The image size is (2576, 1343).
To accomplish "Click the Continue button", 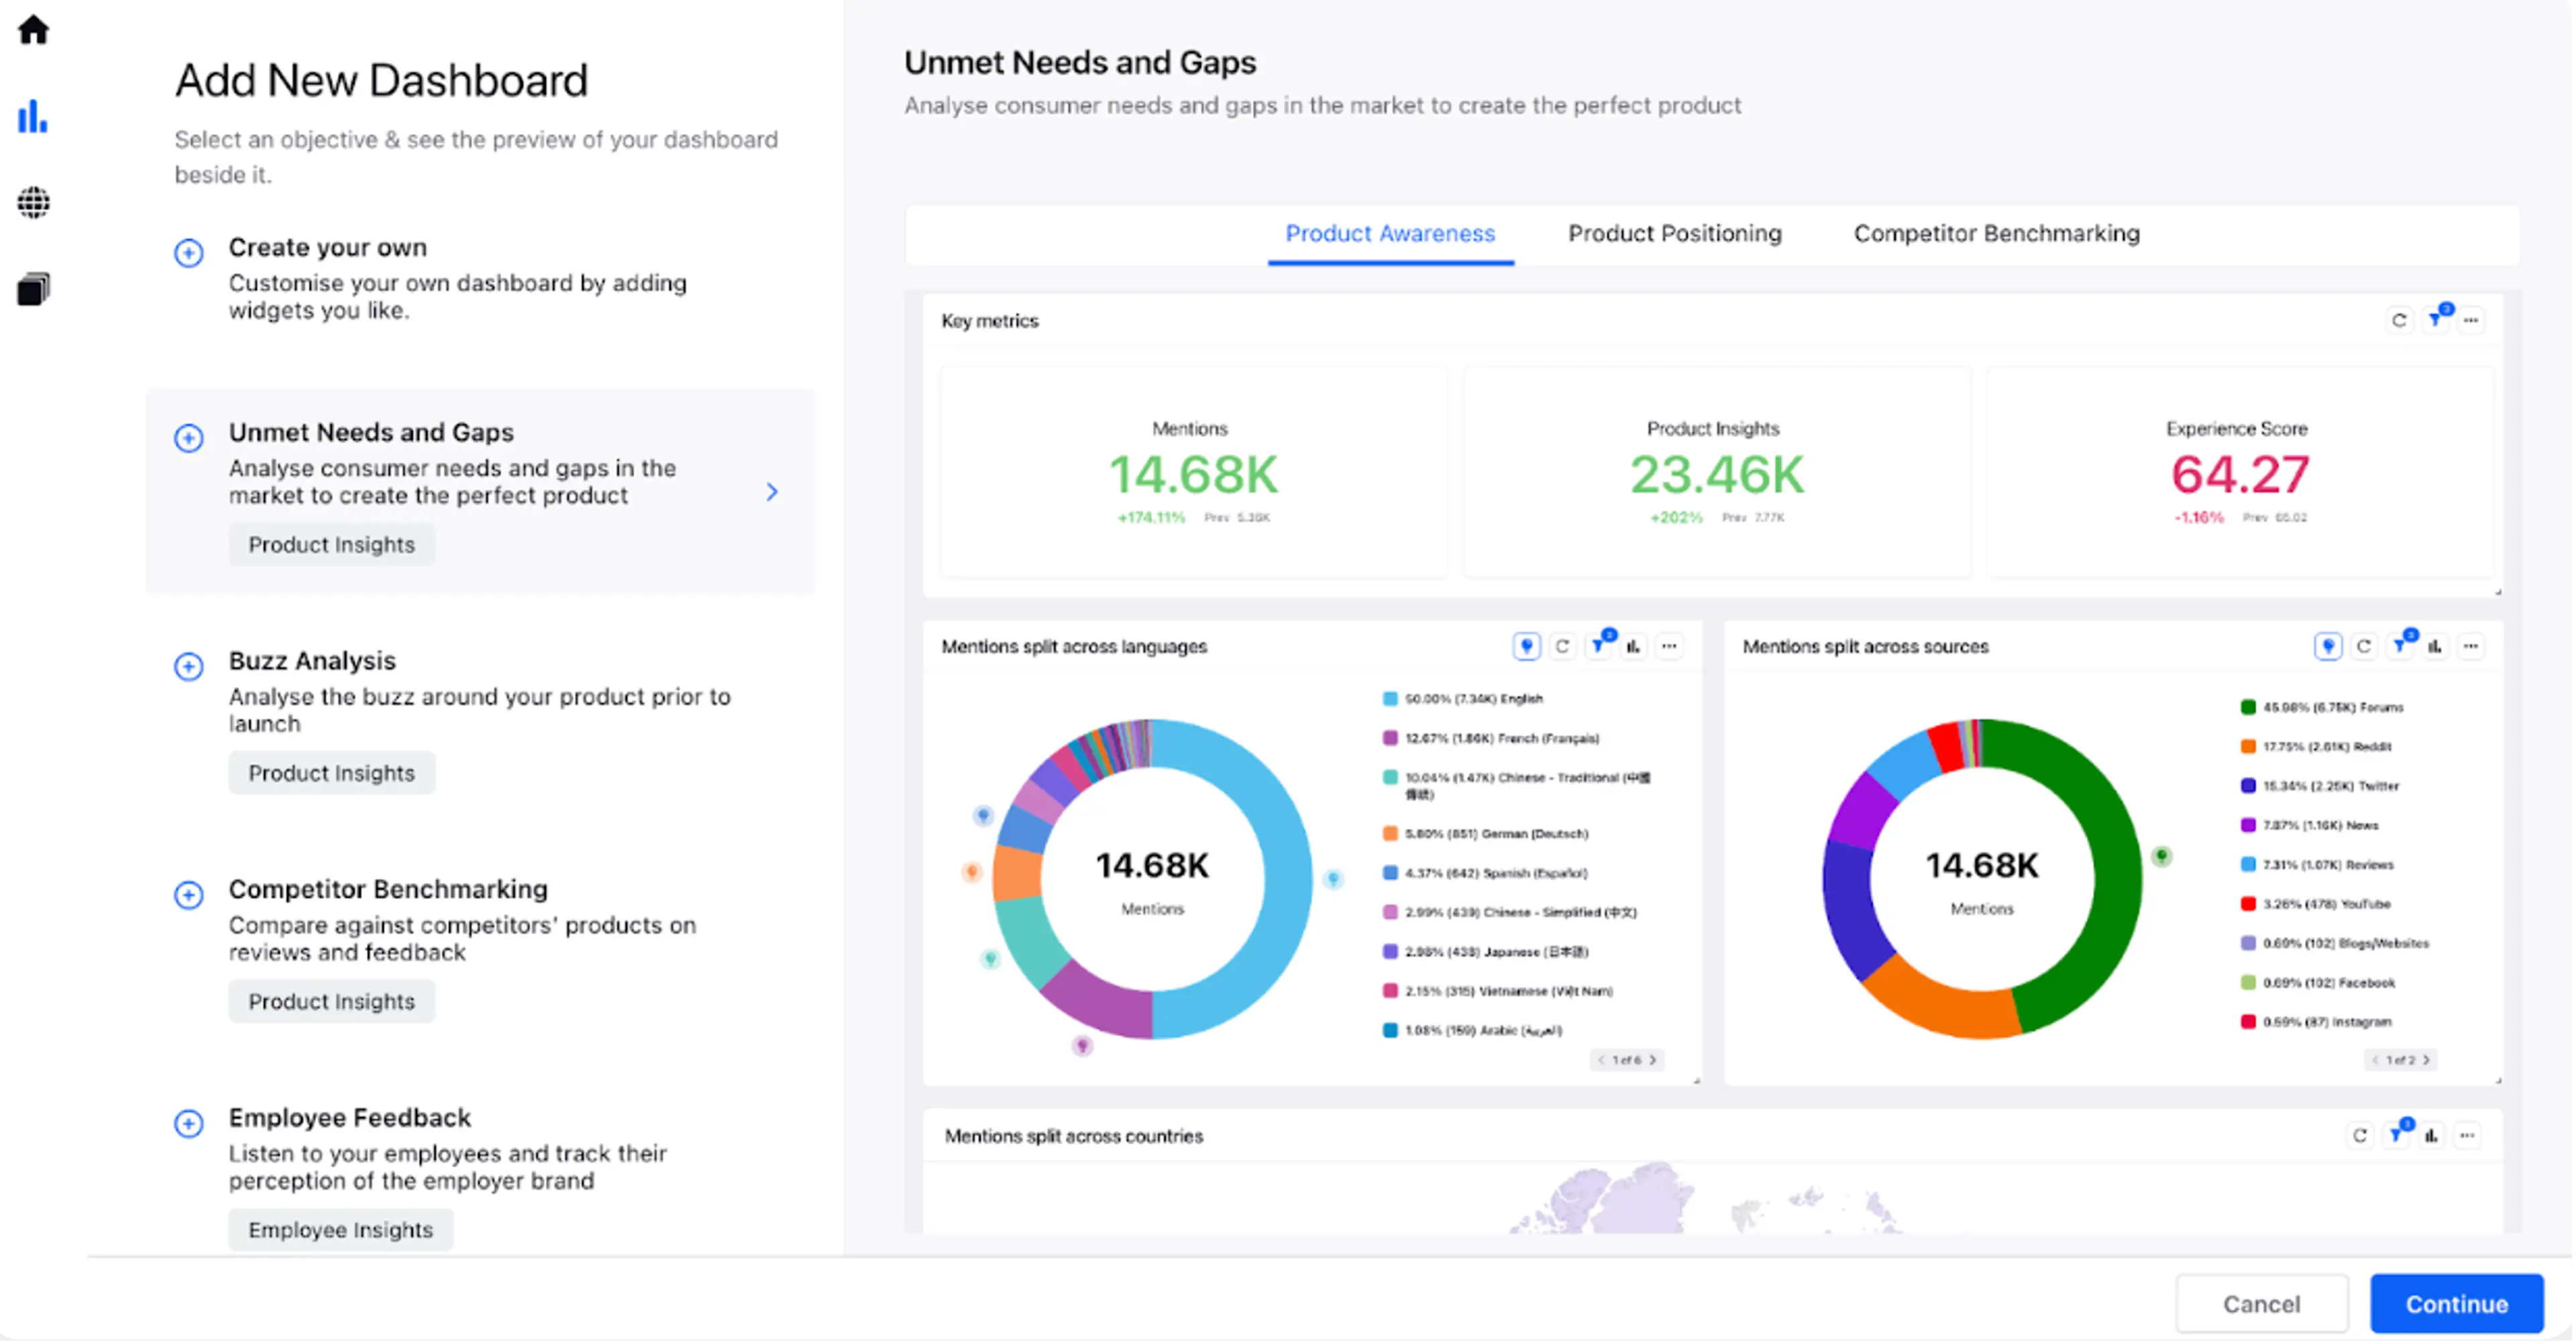I will tap(2456, 1304).
